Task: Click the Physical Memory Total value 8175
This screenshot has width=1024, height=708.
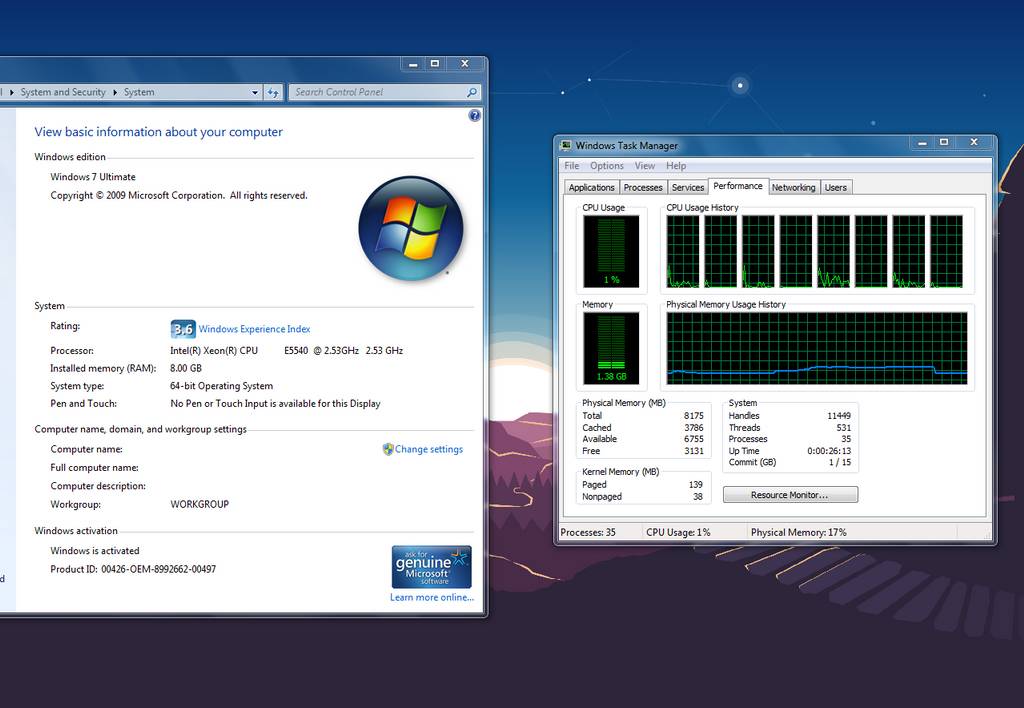Action: [694, 416]
